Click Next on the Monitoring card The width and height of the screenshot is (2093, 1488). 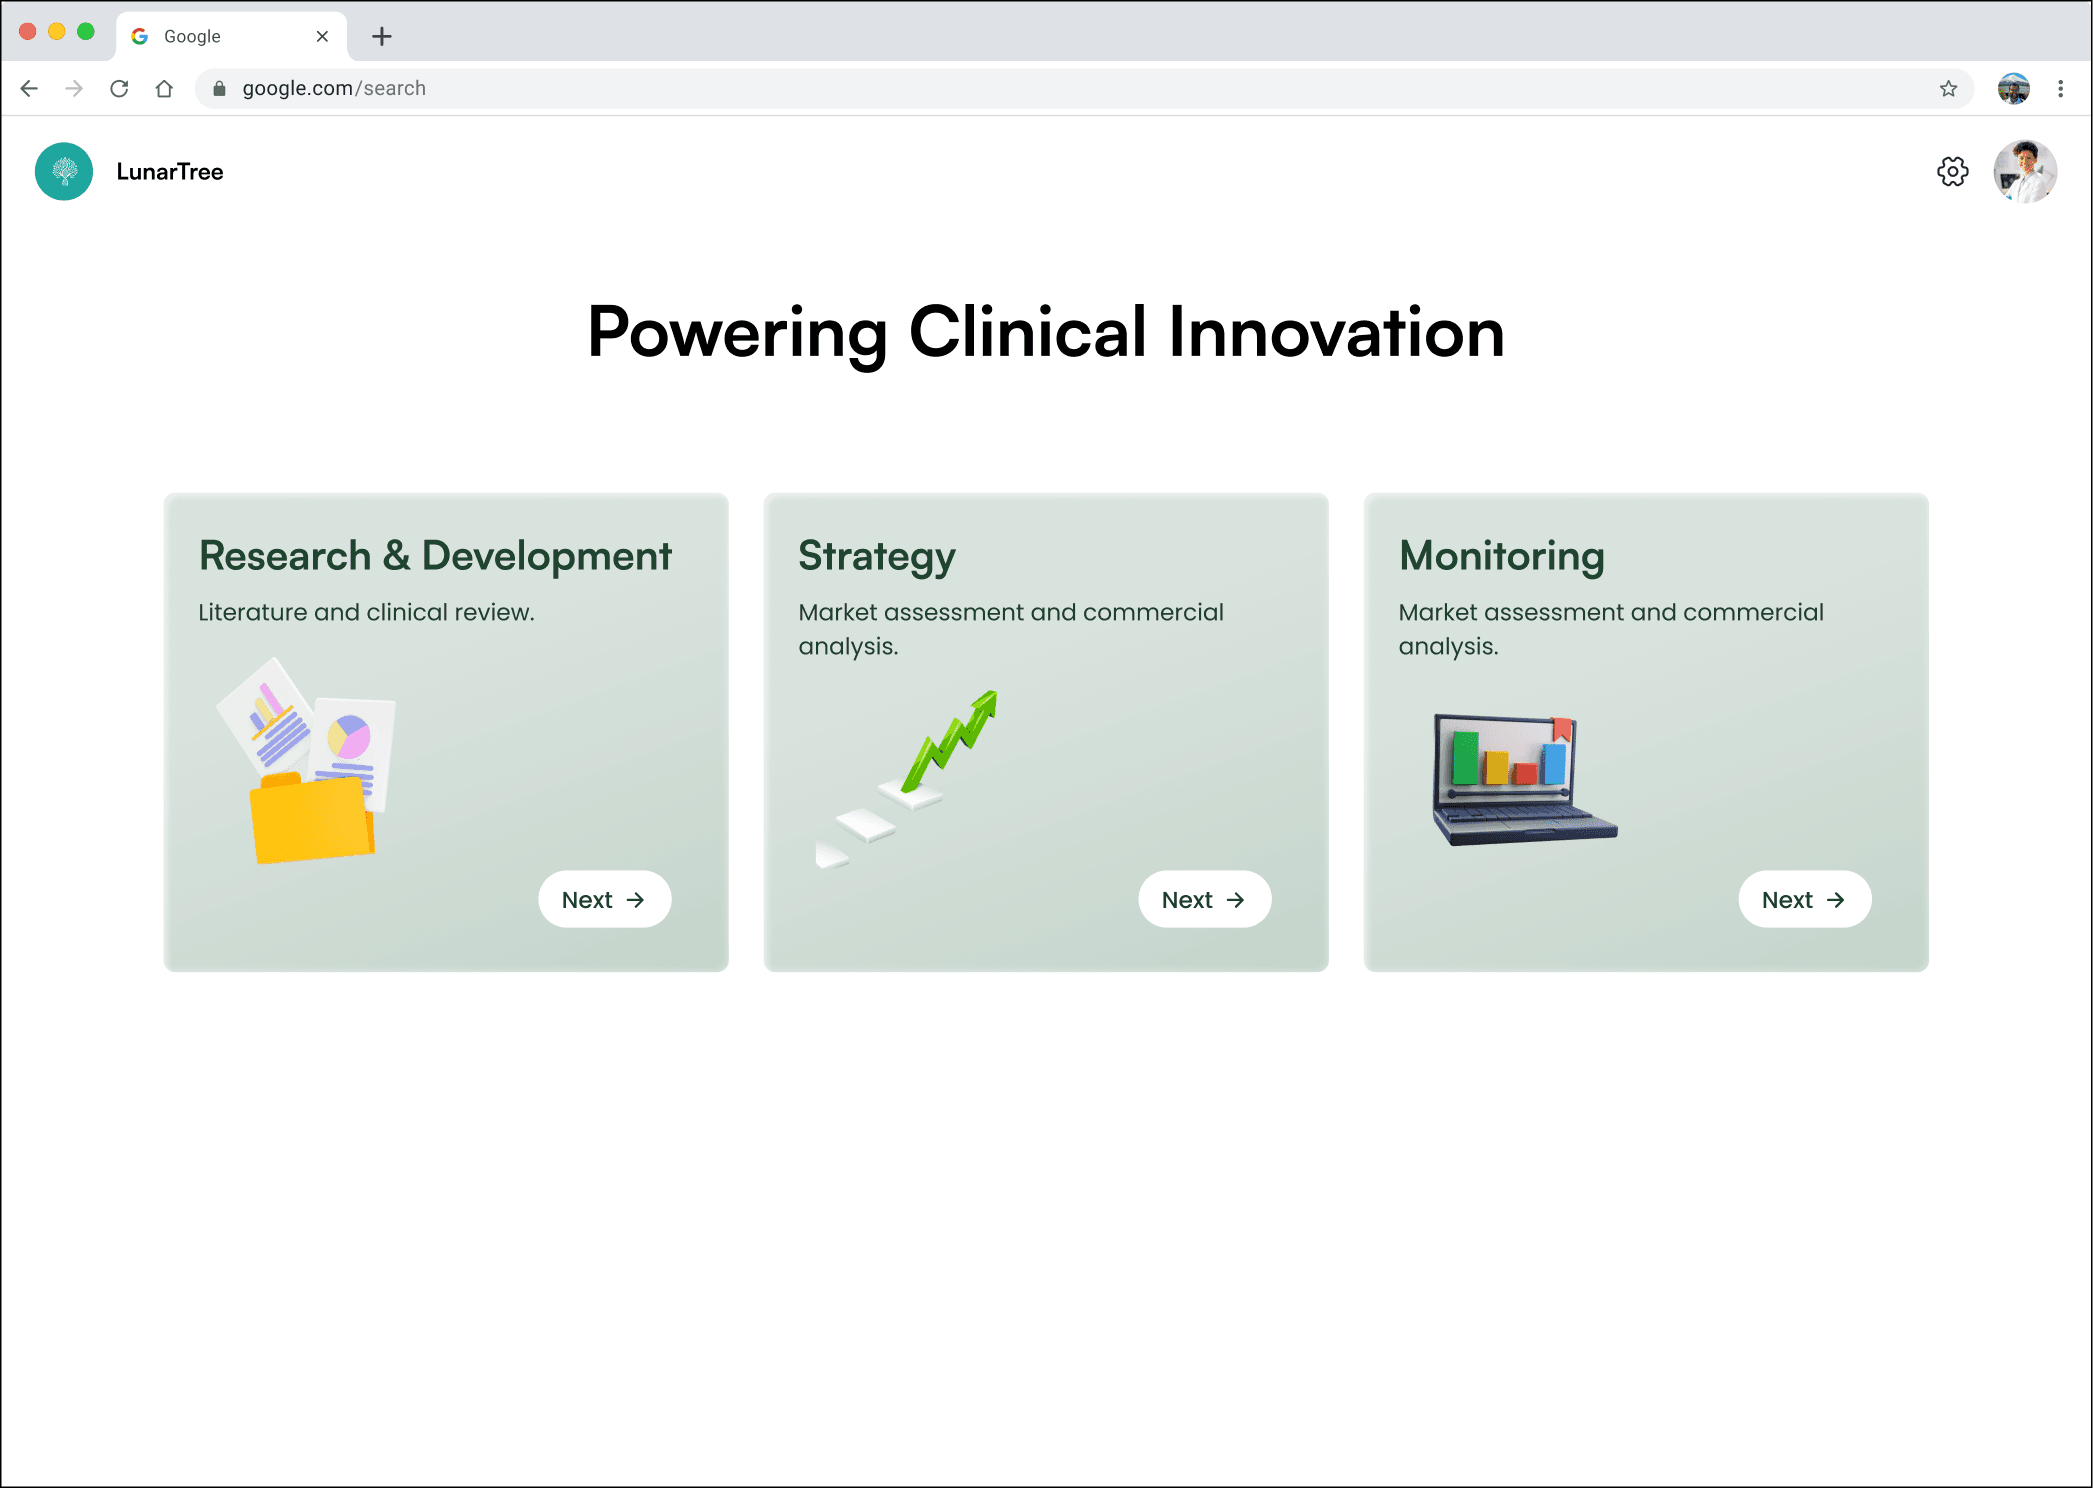click(1804, 900)
